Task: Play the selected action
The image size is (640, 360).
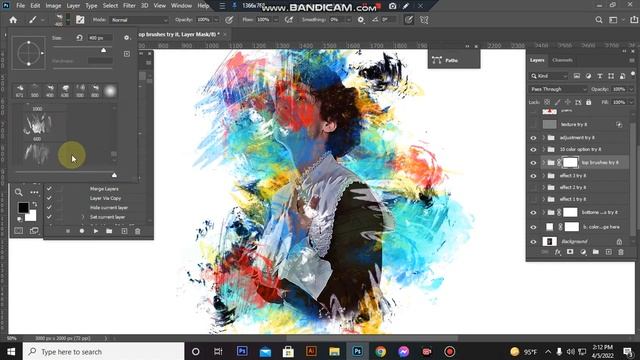Action: pos(96,231)
